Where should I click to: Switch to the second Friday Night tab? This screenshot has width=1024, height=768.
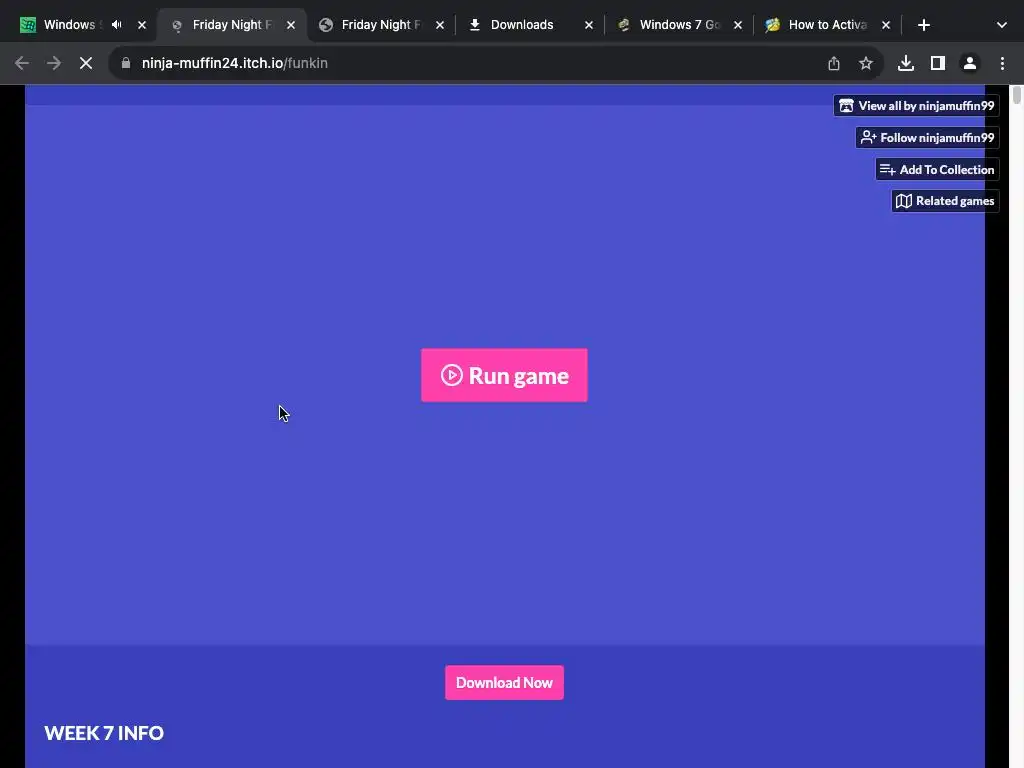click(x=372, y=25)
